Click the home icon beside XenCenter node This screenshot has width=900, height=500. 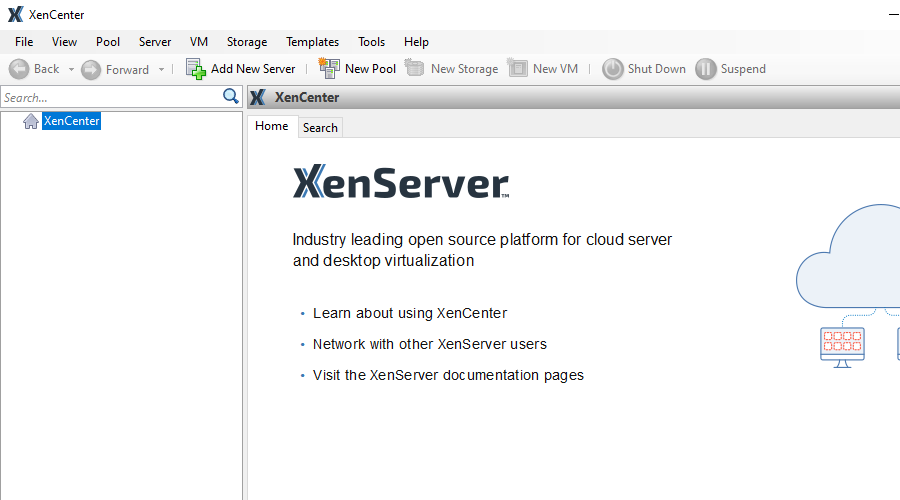pyautogui.click(x=31, y=121)
